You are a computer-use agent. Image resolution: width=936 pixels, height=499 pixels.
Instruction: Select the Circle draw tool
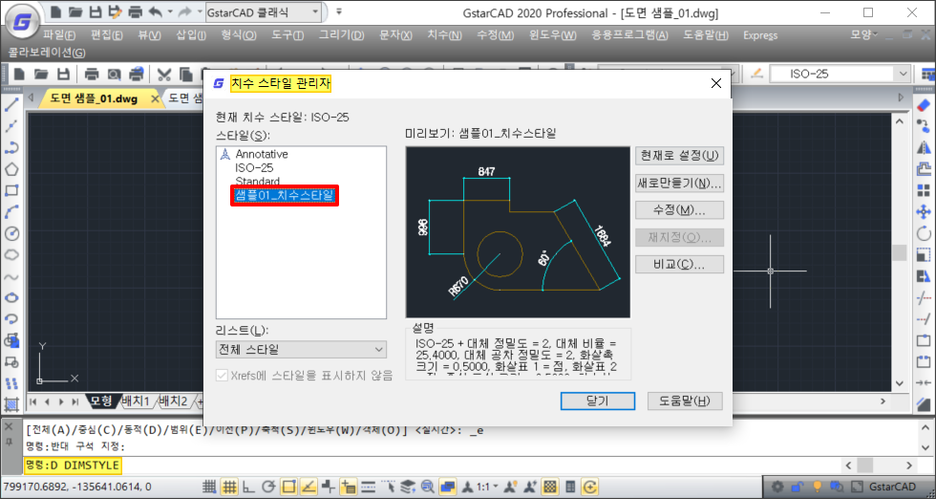(11, 233)
